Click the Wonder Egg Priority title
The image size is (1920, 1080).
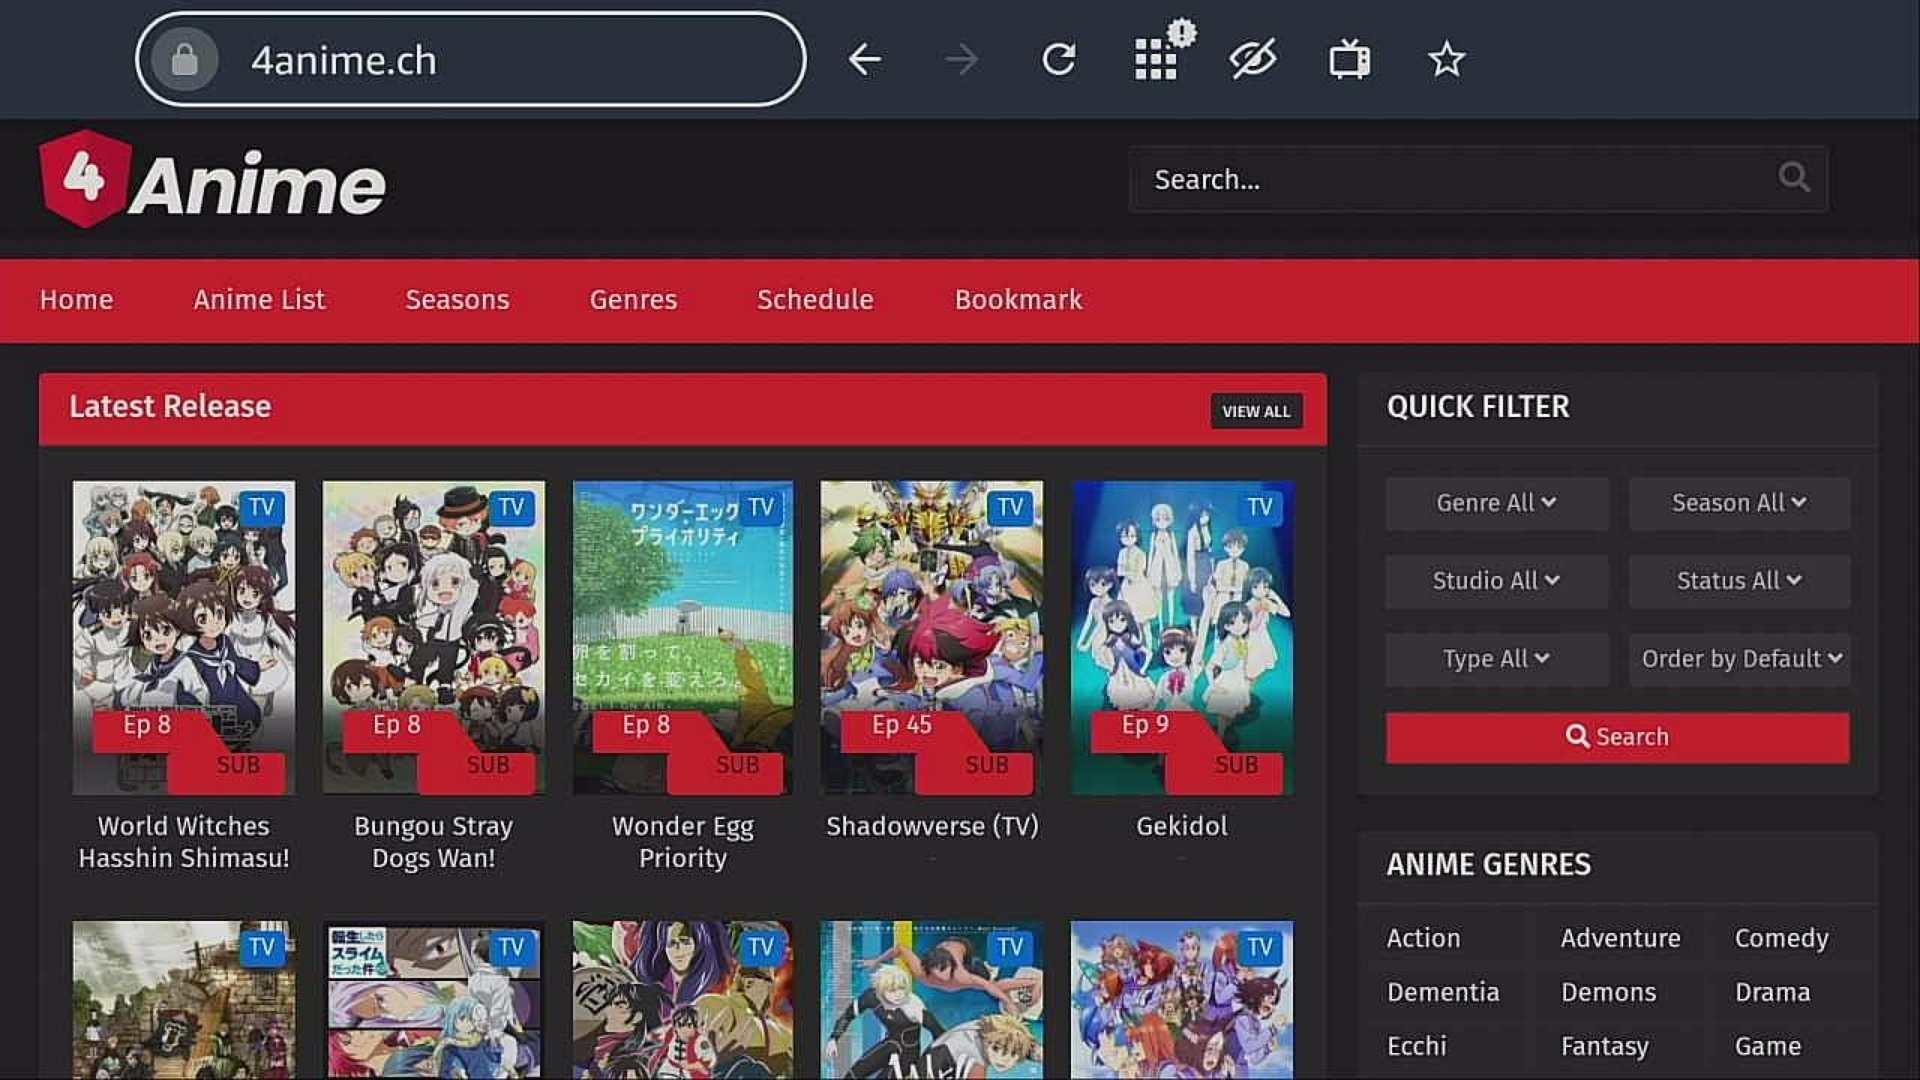point(683,842)
